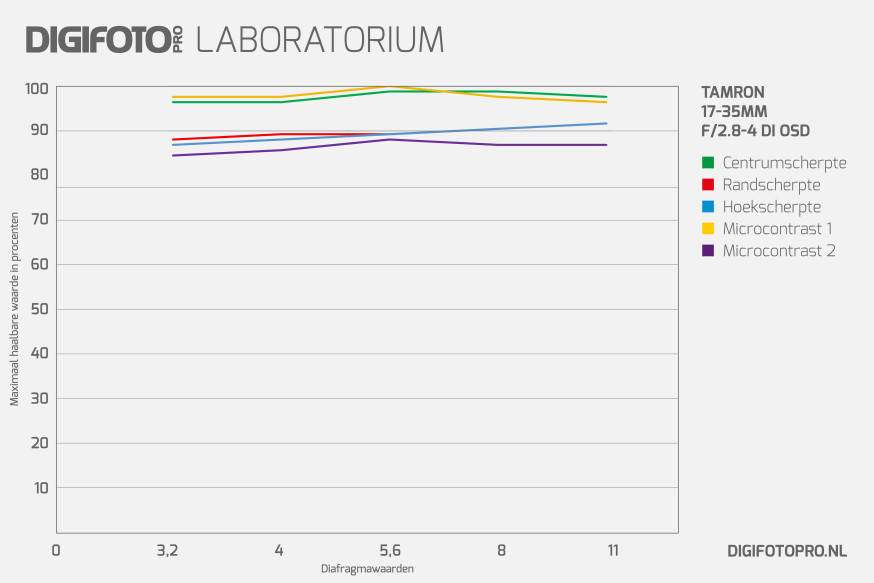The width and height of the screenshot is (874, 583).
Task: Click the purple Microcontrast 2 line at f/11
Action: (606, 145)
